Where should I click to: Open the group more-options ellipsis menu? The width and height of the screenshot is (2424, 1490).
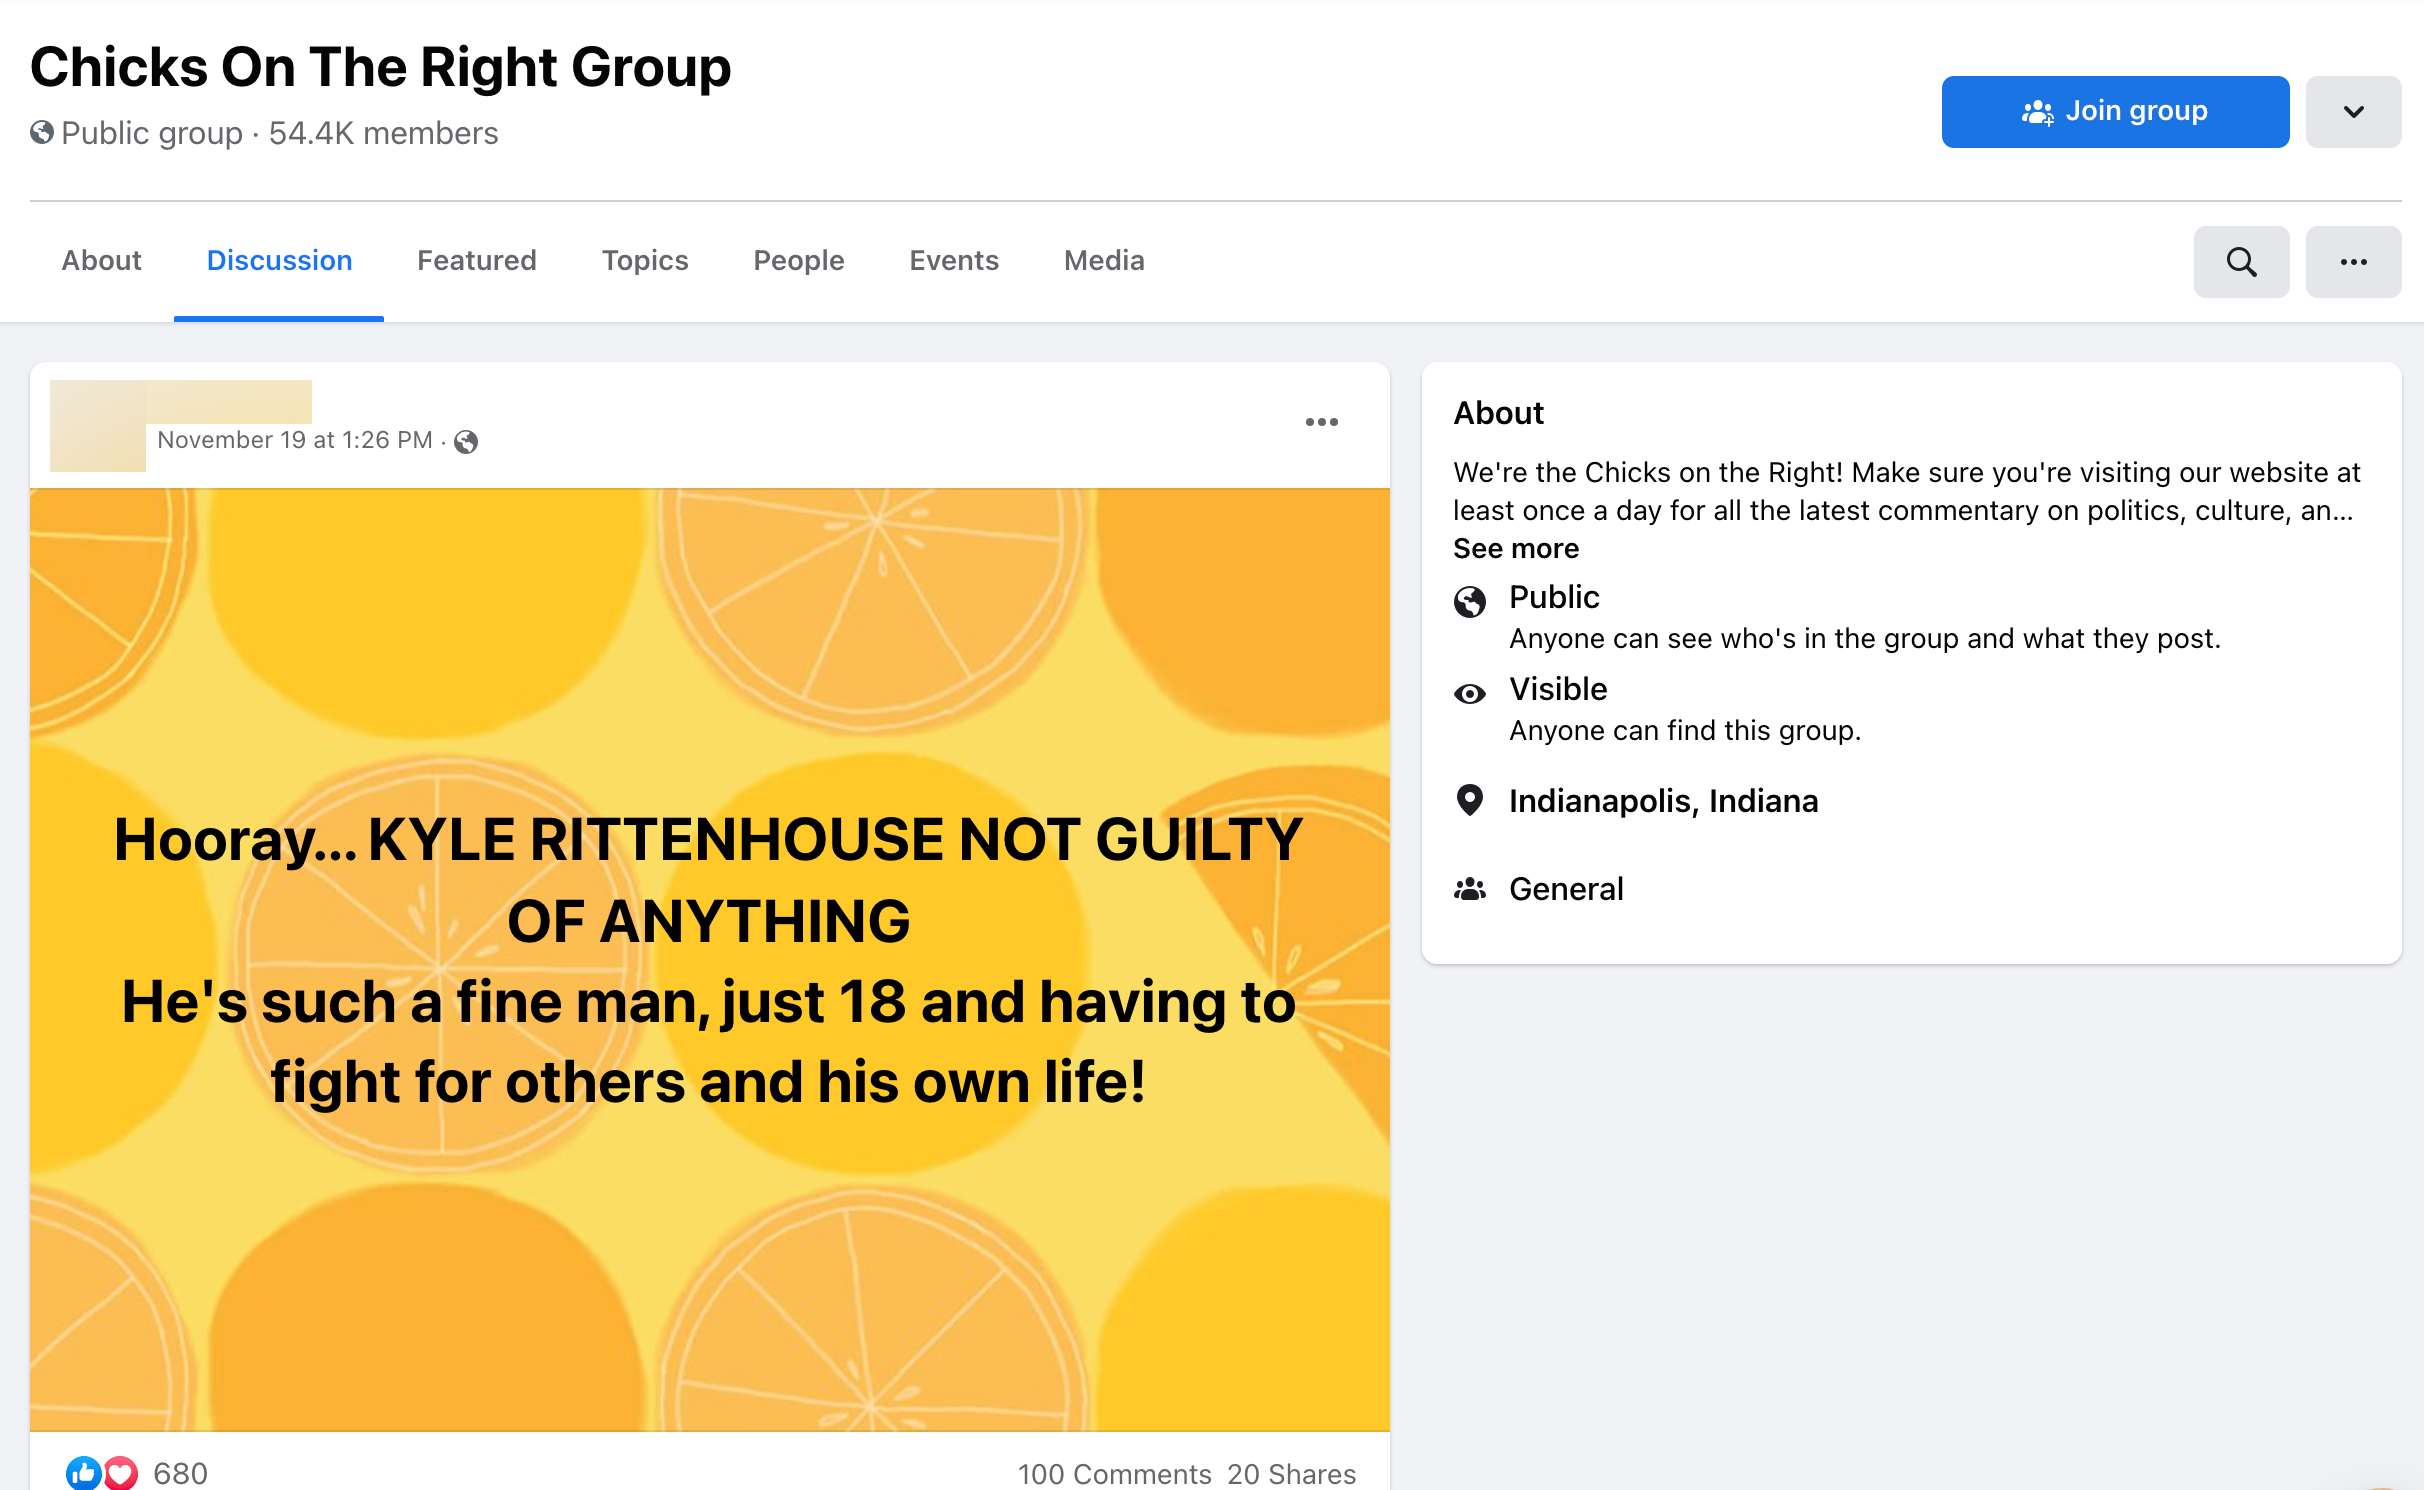click(x=2352, y=262)
